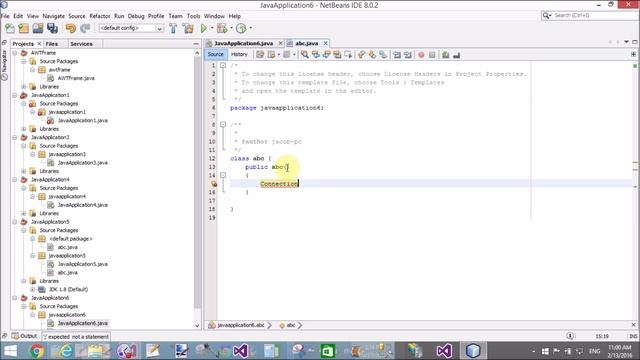The image size is (640, 360).
Task: Click the Next Bookmark icon
Action: click(x=372, y=55)
